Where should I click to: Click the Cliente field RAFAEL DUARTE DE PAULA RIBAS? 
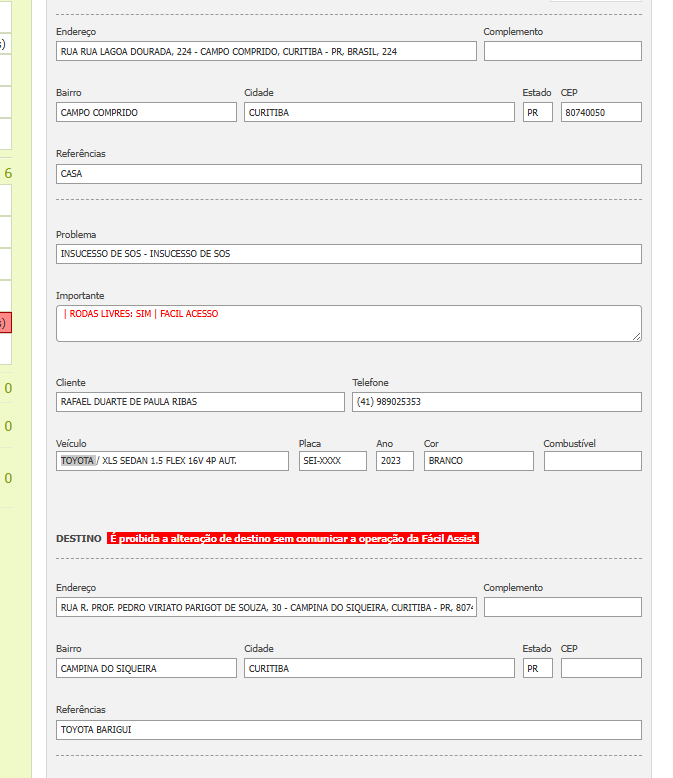(200, 402)
